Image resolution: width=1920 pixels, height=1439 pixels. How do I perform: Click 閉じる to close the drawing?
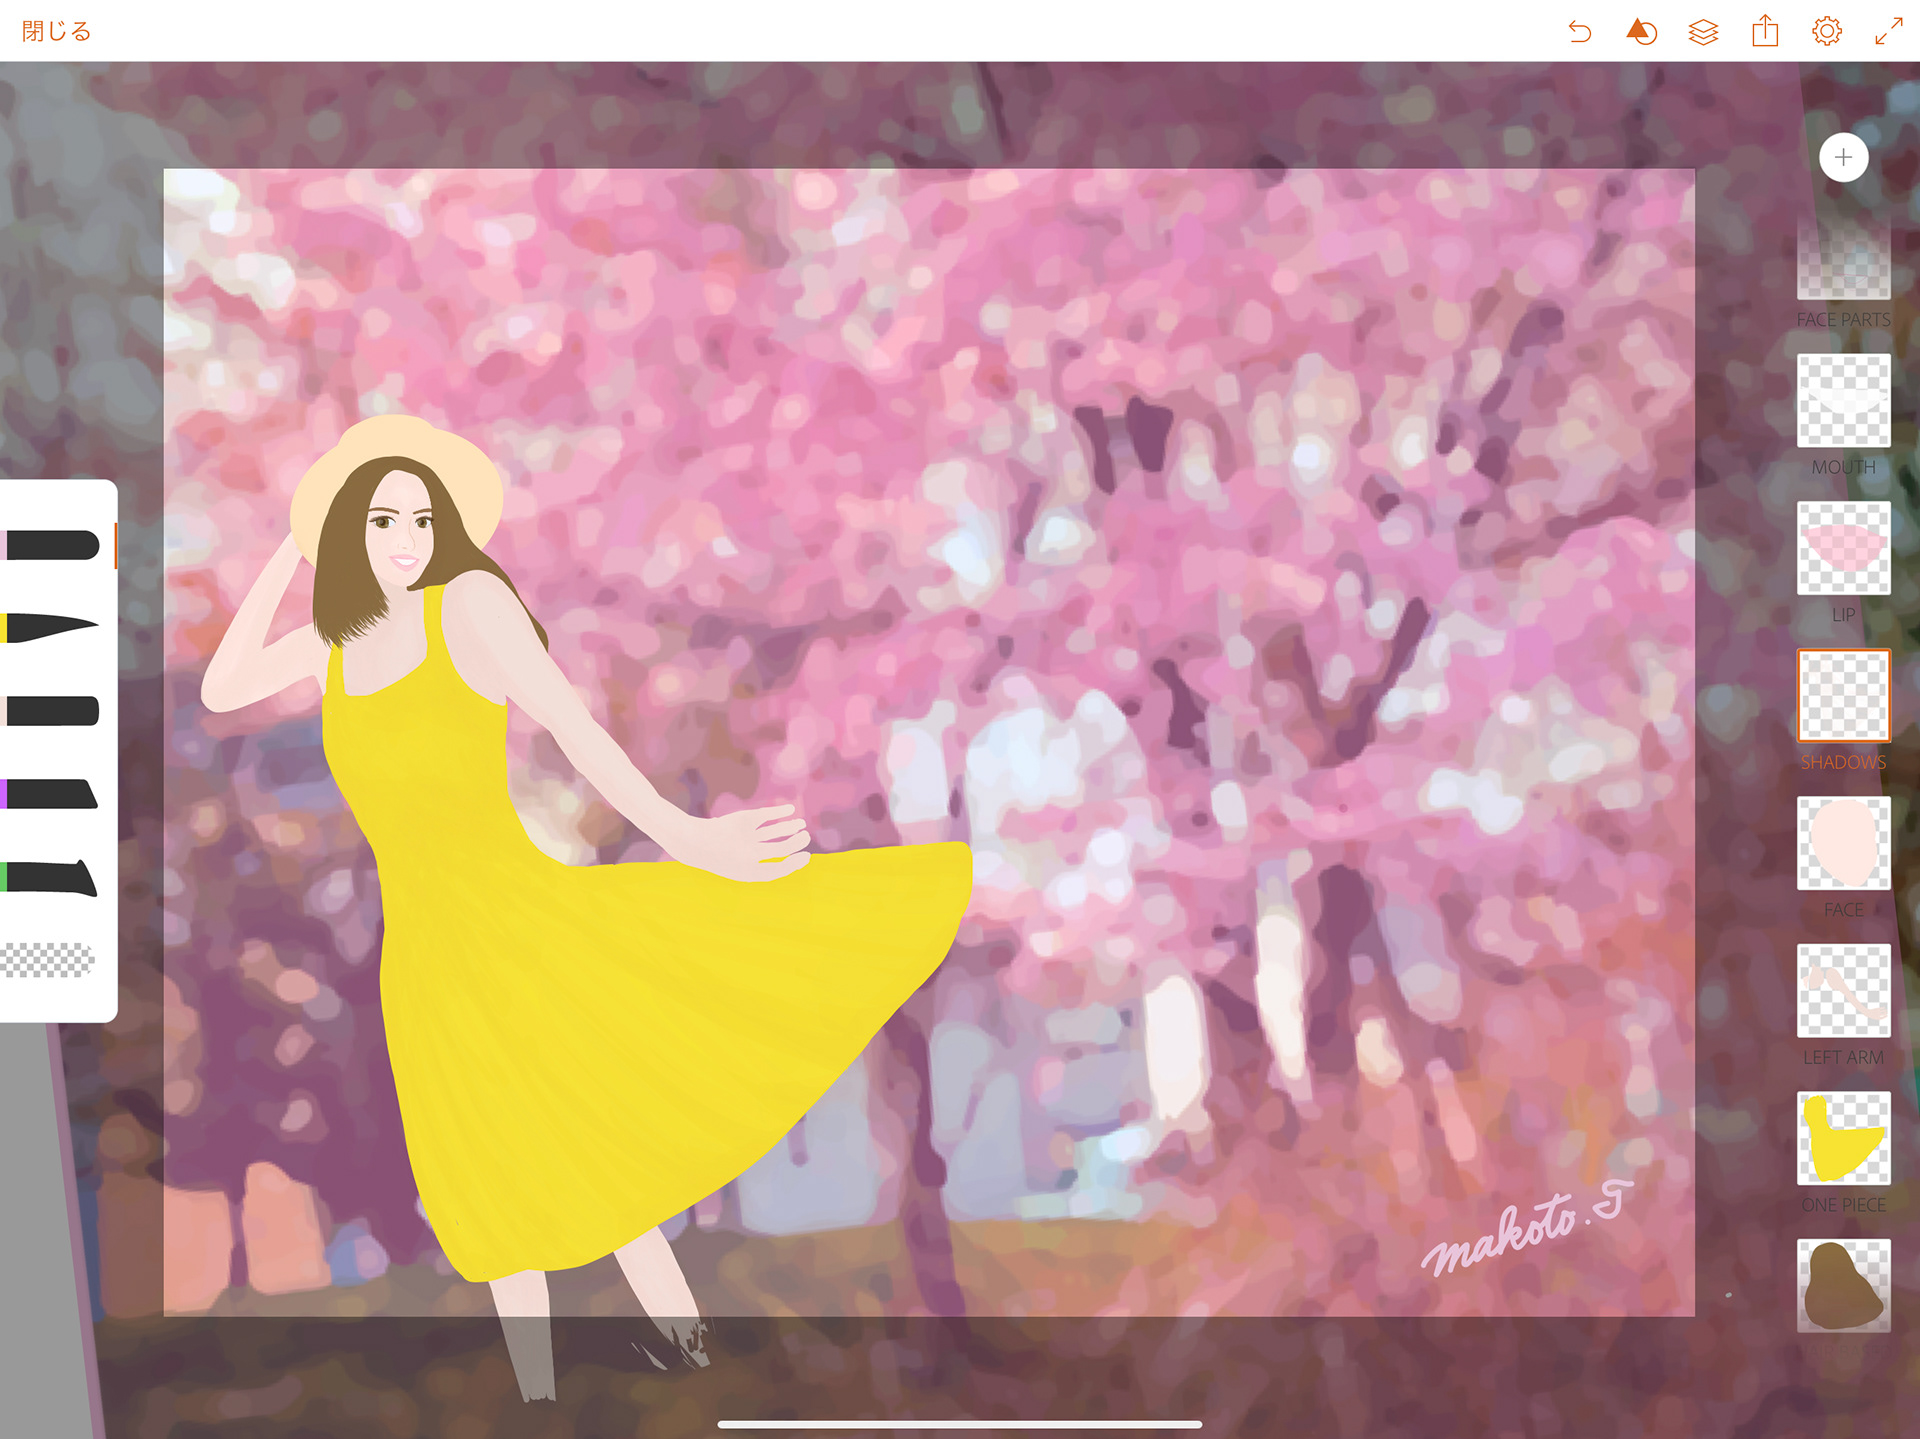click(x=56, y=31)
